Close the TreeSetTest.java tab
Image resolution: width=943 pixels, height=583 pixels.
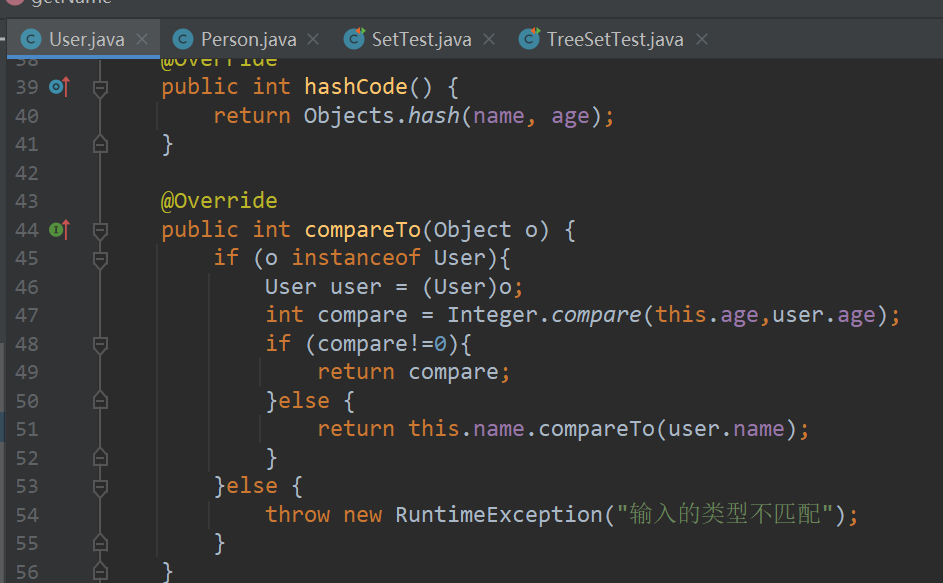click(x=701, y=39)
